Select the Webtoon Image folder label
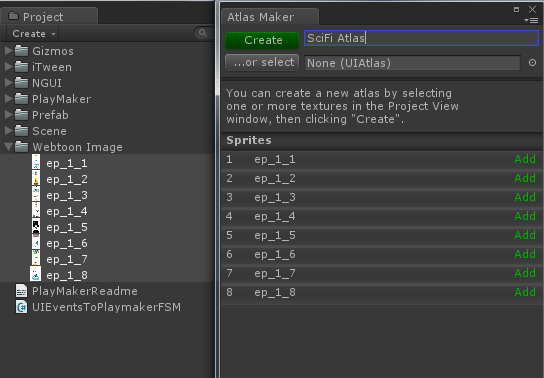 pyautogui.click(x=77, y=147)
